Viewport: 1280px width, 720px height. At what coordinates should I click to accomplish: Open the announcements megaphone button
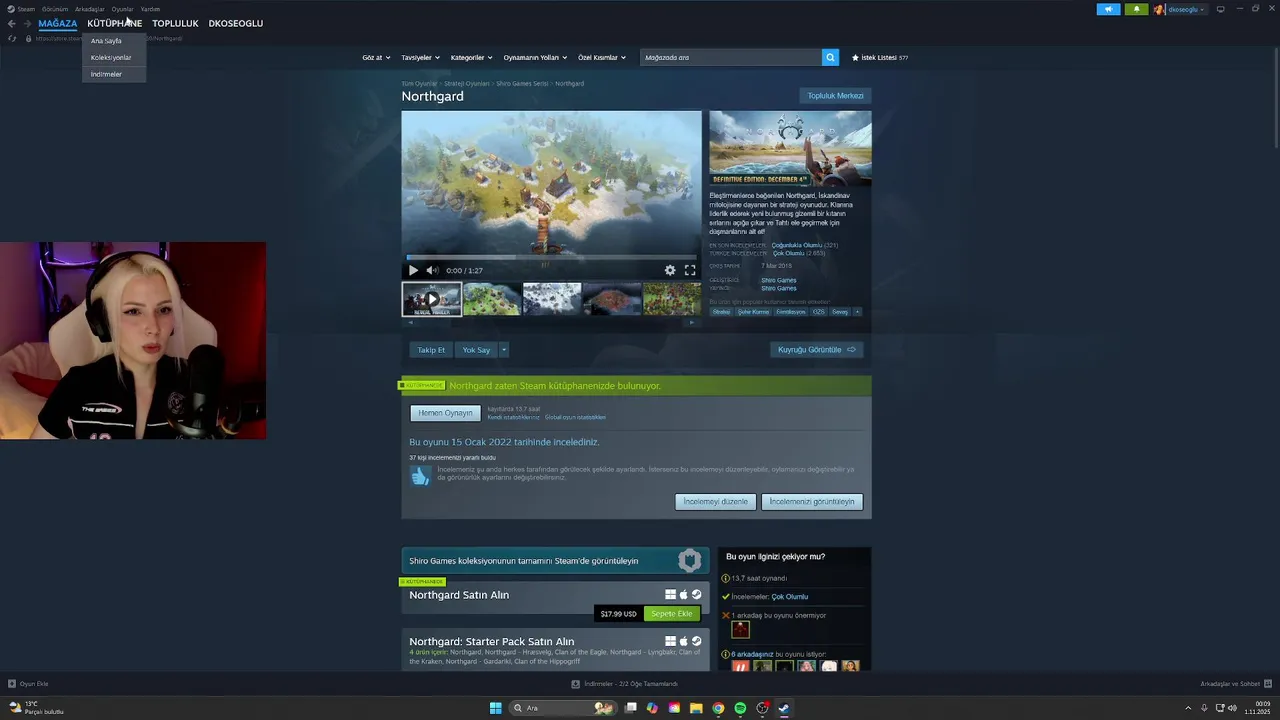[x=1108, y=9]
